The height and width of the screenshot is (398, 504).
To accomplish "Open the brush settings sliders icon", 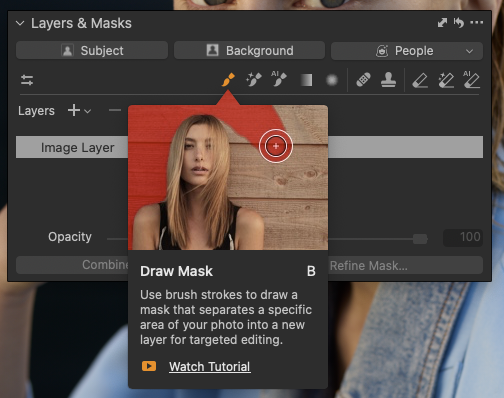I will click(27, 80).
